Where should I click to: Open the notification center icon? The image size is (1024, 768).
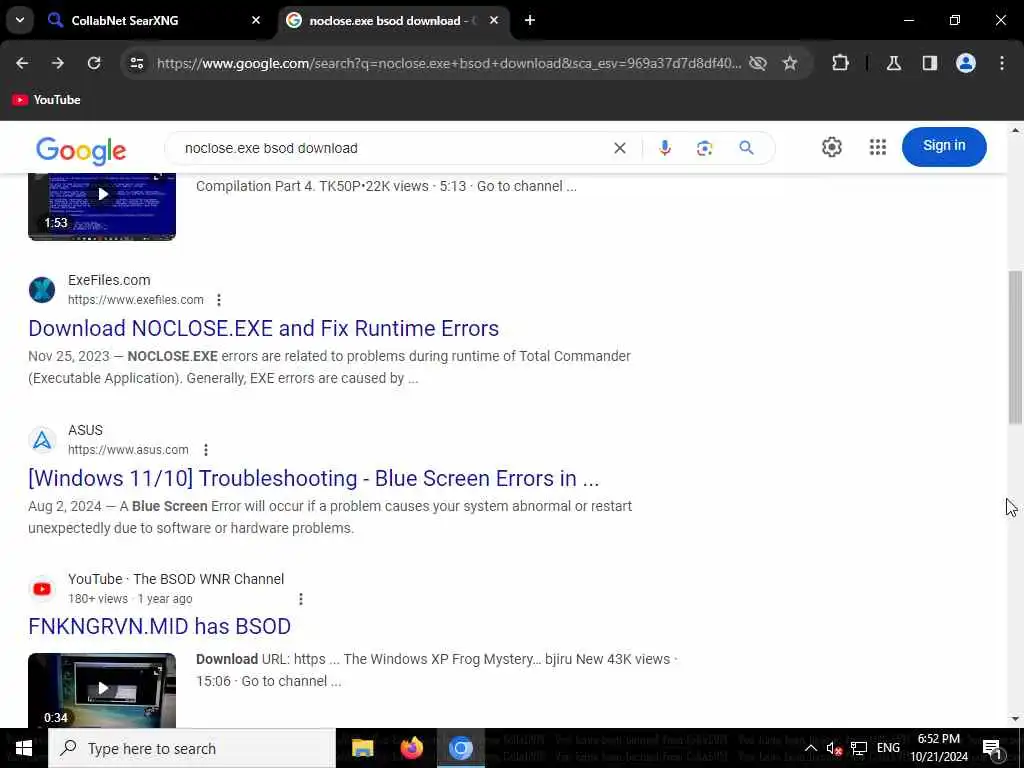992,748
